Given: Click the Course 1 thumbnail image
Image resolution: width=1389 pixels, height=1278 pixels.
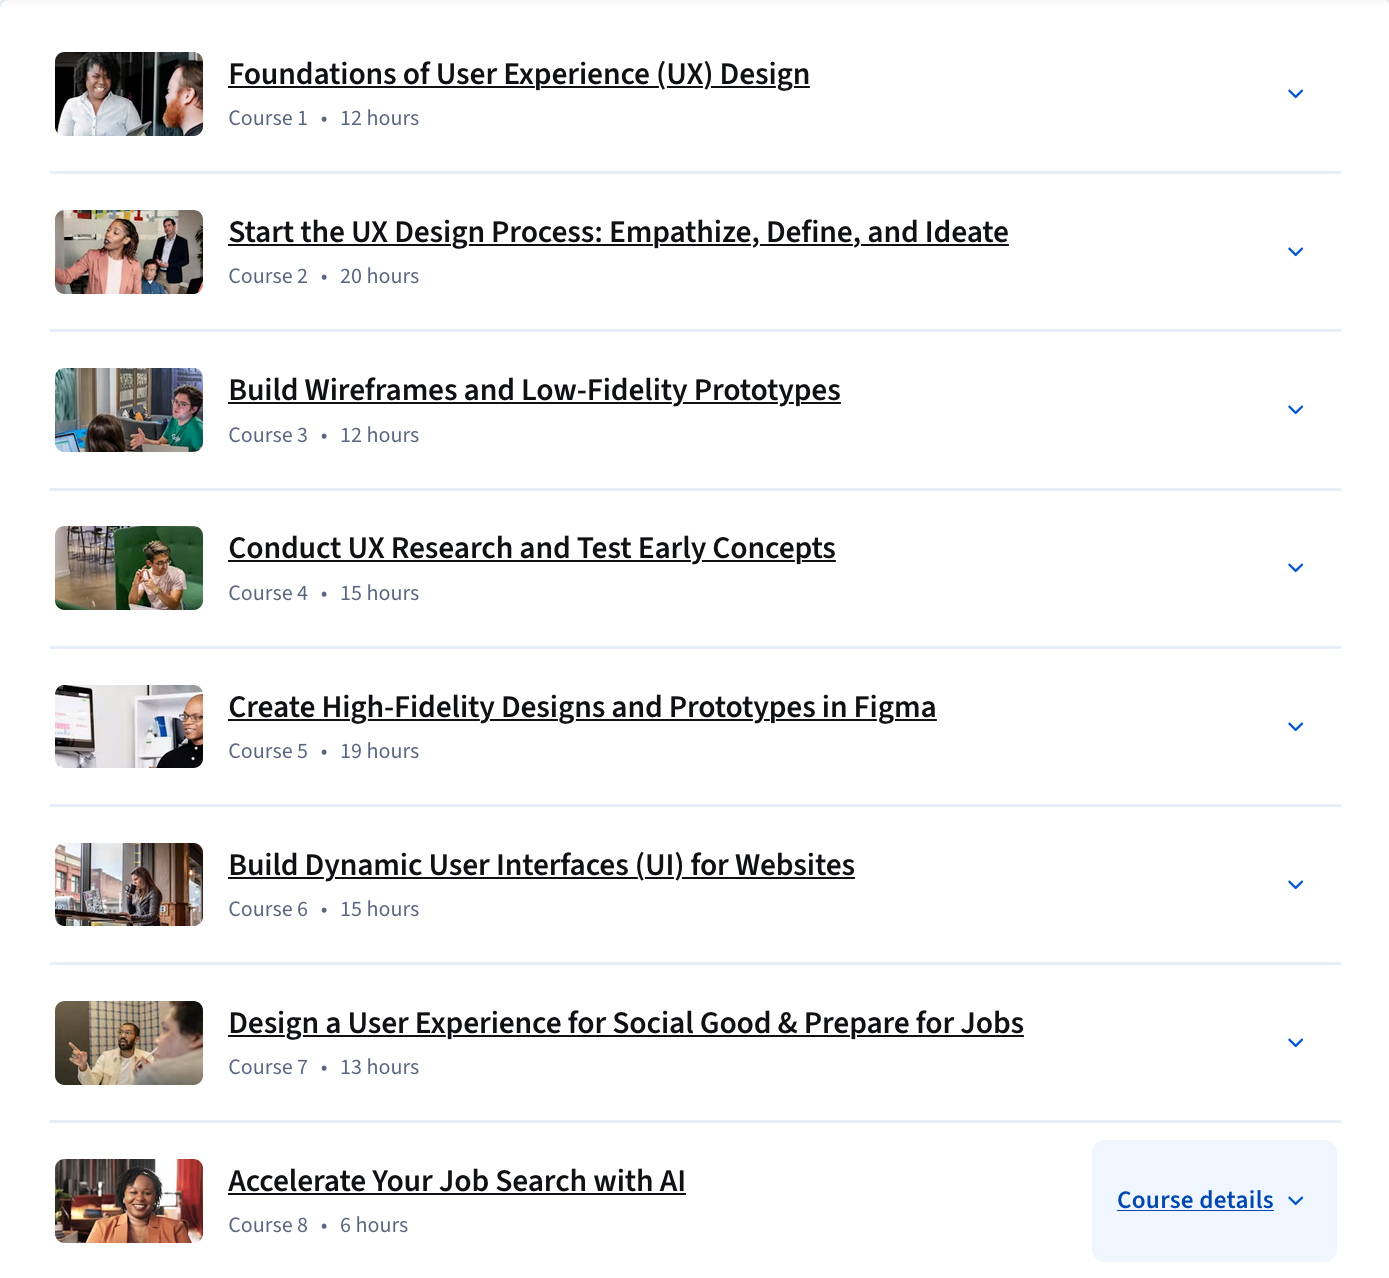Looking at the screenshot, I should pos(129,94).
